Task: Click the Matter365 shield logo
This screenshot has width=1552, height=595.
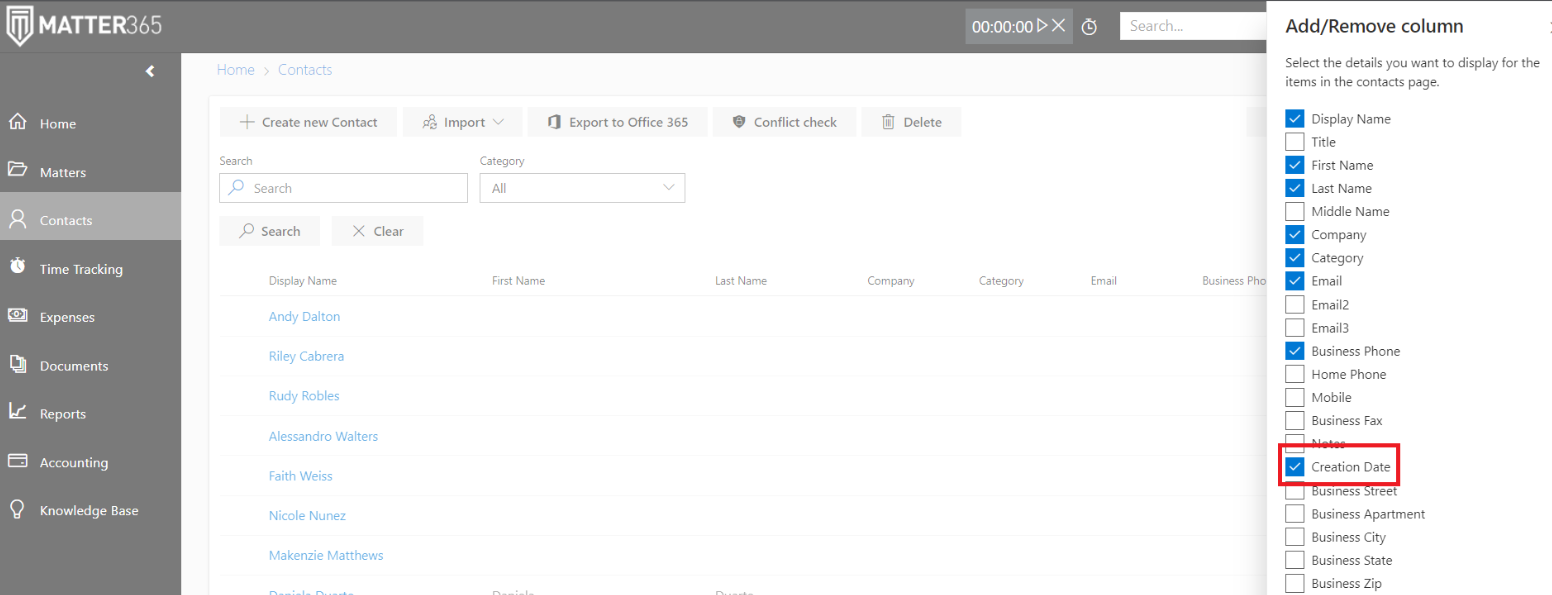Action: coord(19,26)
